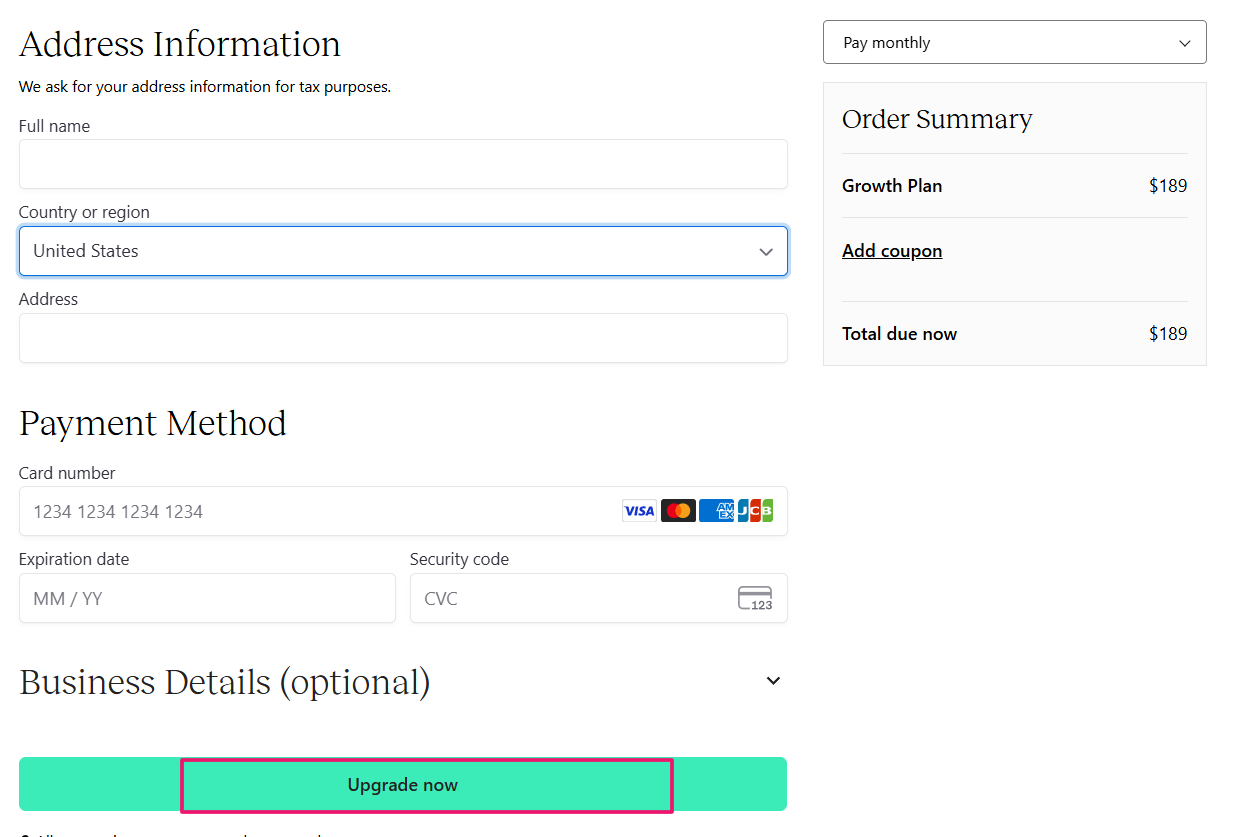This screenshot has width=1235, height=837.
Task: Click the Full name field label
Action: tap(54, 126)
